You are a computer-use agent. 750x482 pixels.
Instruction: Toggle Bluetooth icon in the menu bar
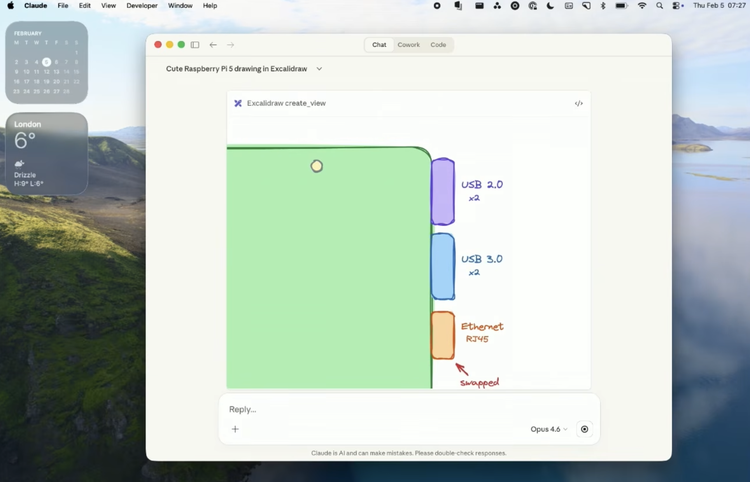603,6
